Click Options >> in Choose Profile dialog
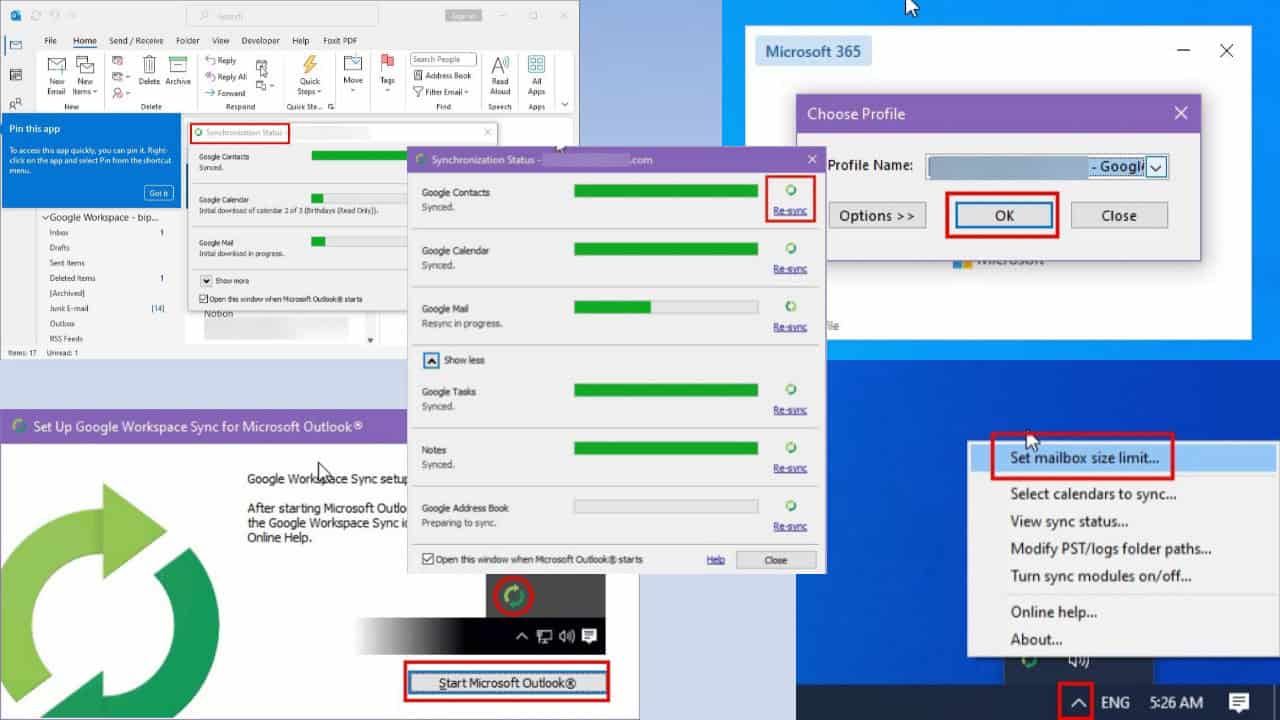This screenshot has height=720, width=1280. pyautogui.click(x=877, y=215)
